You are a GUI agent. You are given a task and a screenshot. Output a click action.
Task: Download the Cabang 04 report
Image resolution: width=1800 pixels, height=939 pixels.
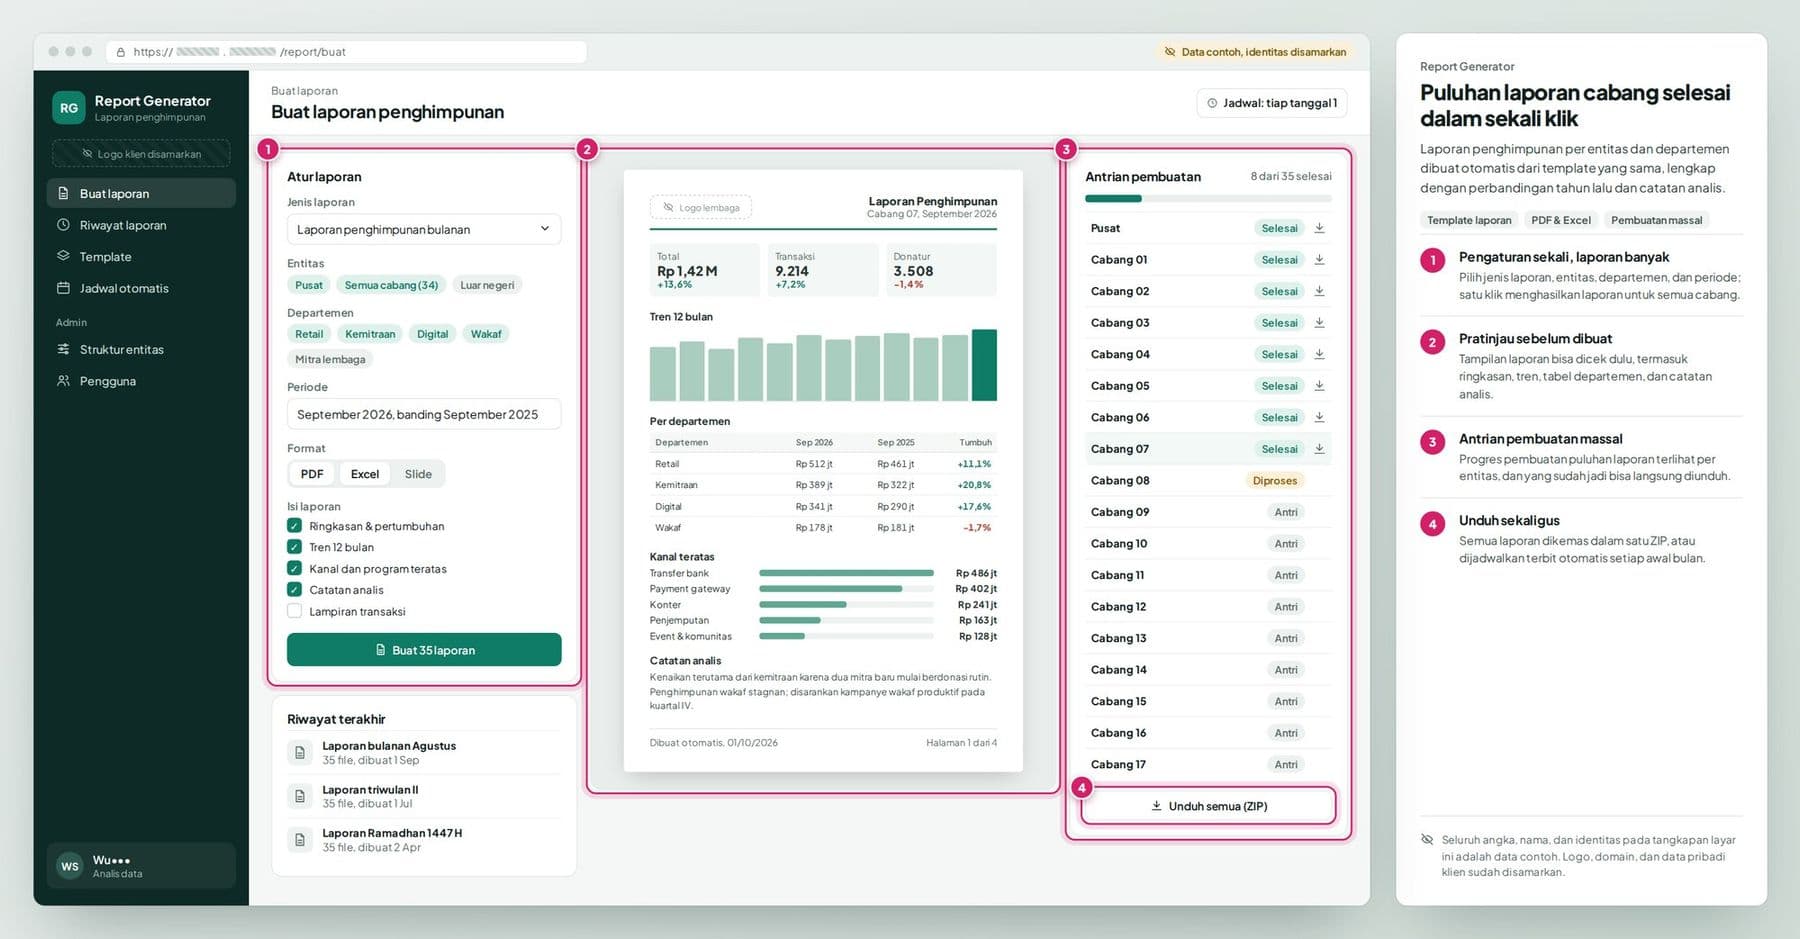click(1319, 354)
